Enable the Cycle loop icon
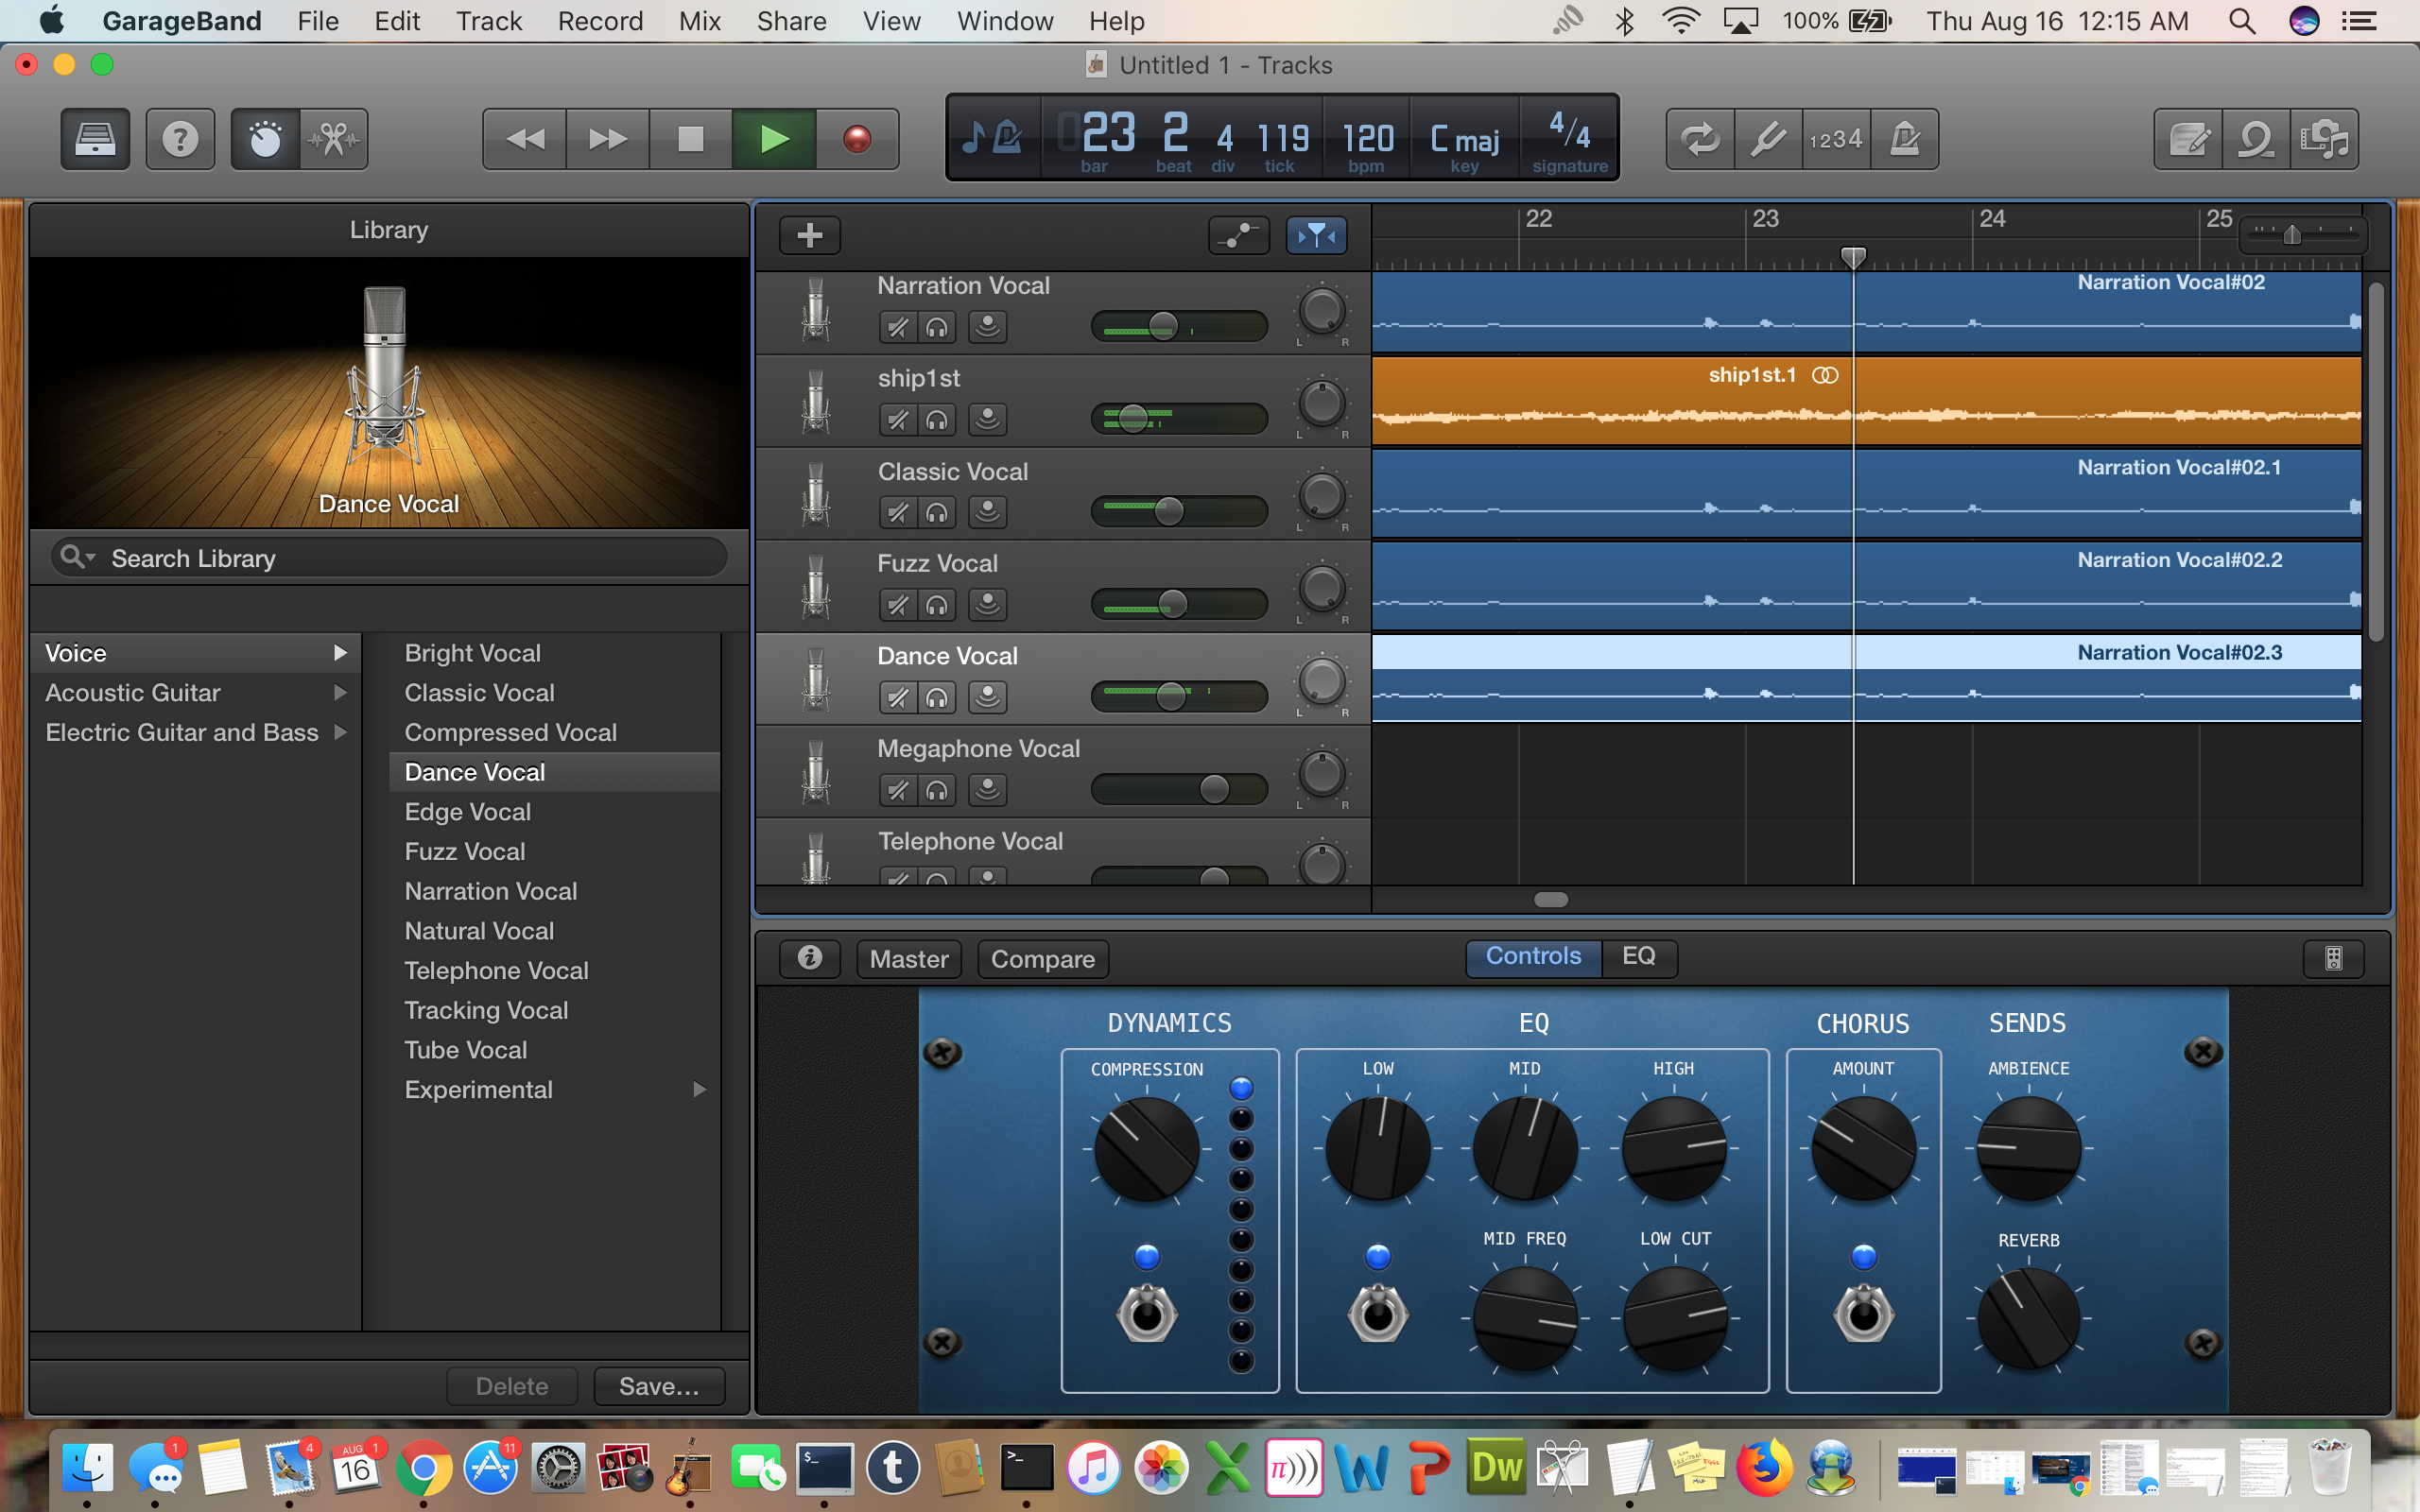The height and width of the screenshot is (1512, 2420). click(1699, 139)
